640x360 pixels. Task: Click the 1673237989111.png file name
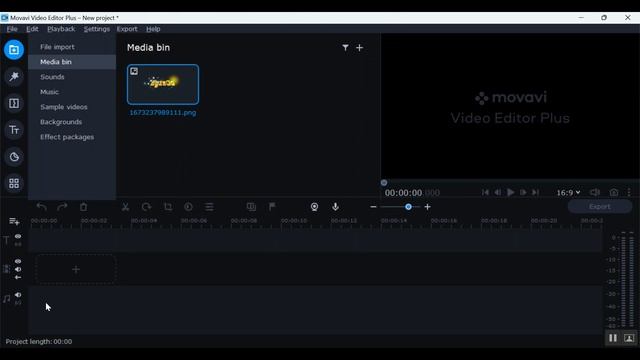tap(163, 113)
